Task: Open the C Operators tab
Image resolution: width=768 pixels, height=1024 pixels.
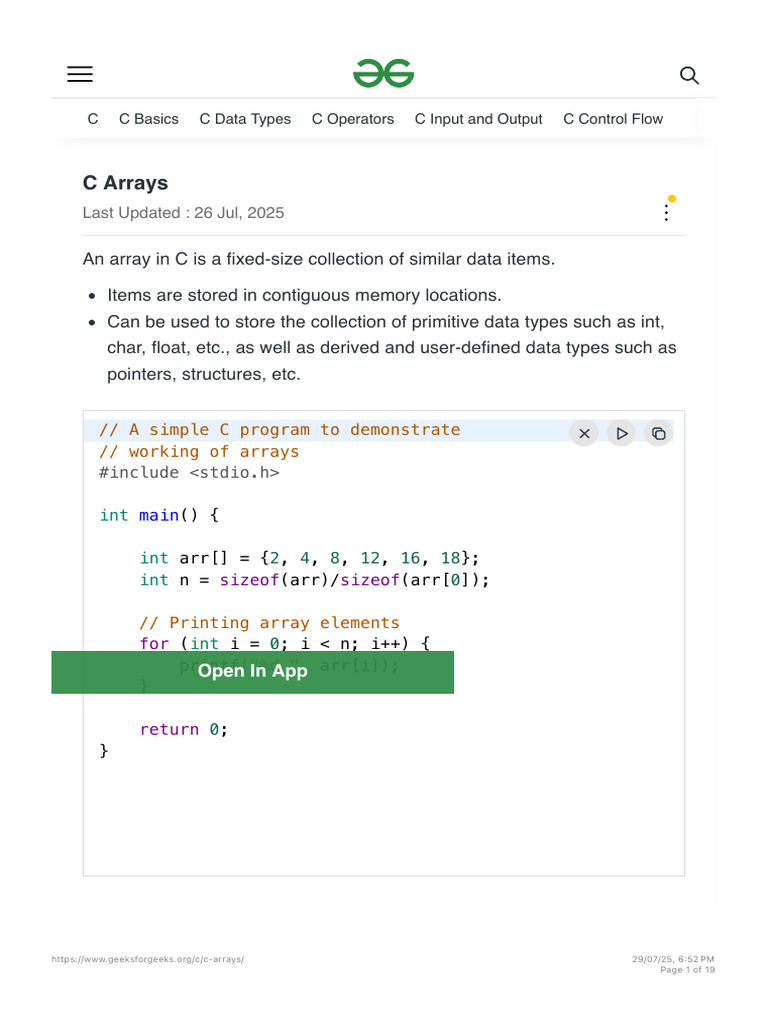Action: point(353,119)
